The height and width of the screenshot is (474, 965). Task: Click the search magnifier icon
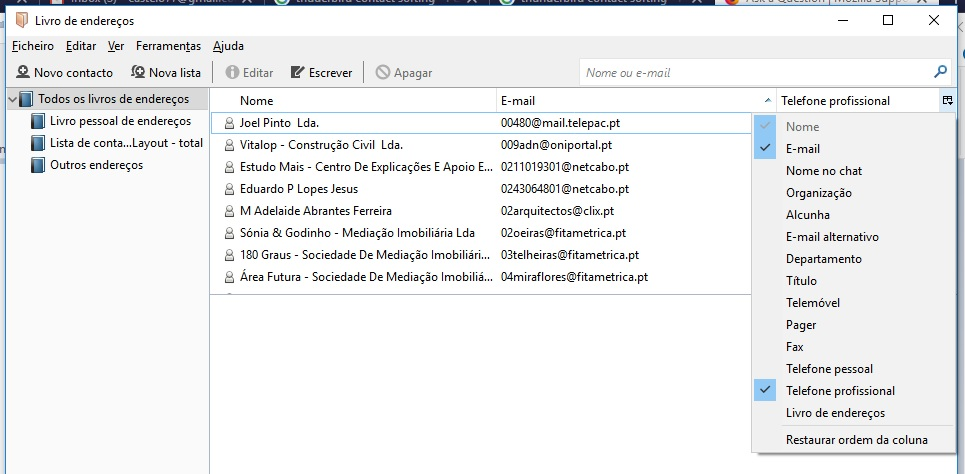(x=939, y=72)
